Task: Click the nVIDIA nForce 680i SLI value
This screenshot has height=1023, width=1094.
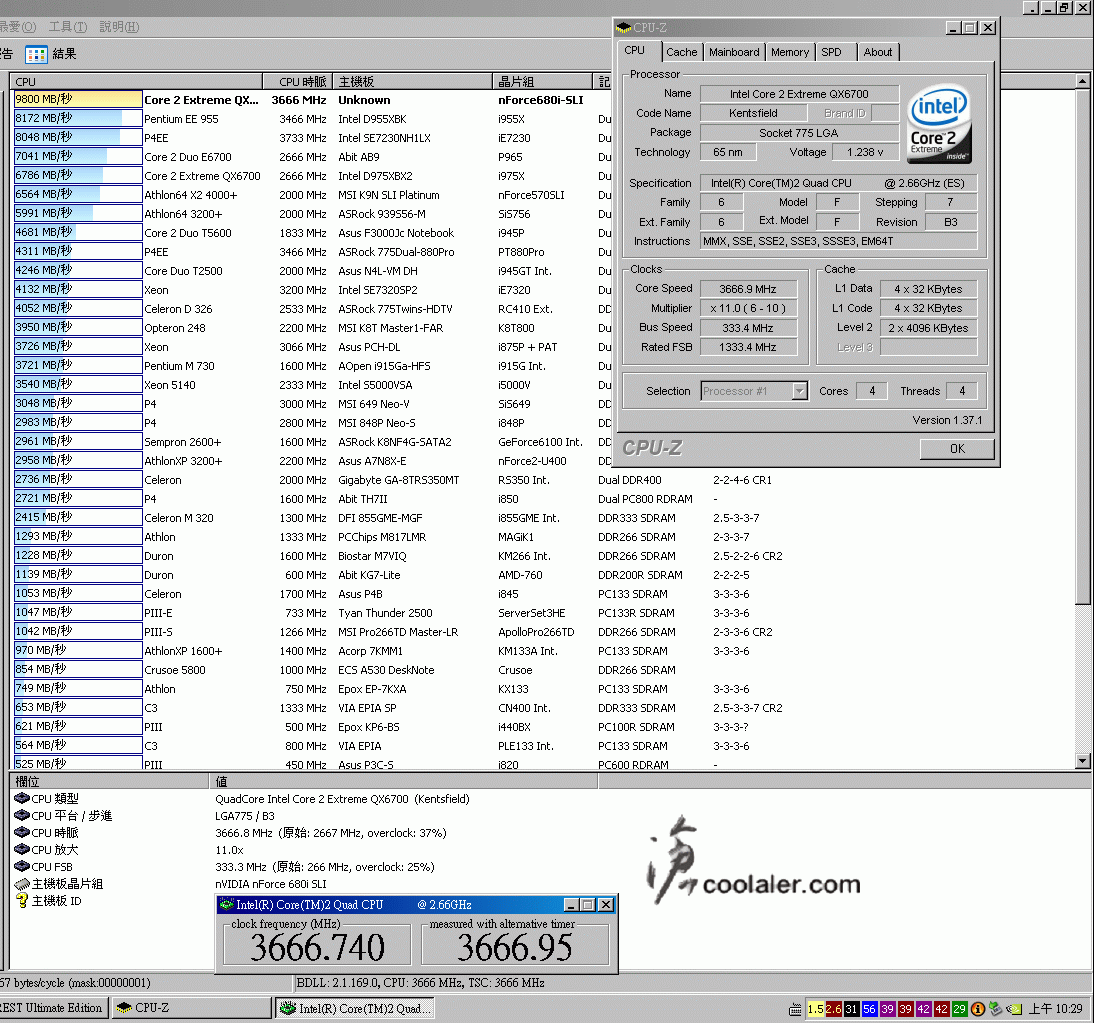Action: tap(271, 883)
